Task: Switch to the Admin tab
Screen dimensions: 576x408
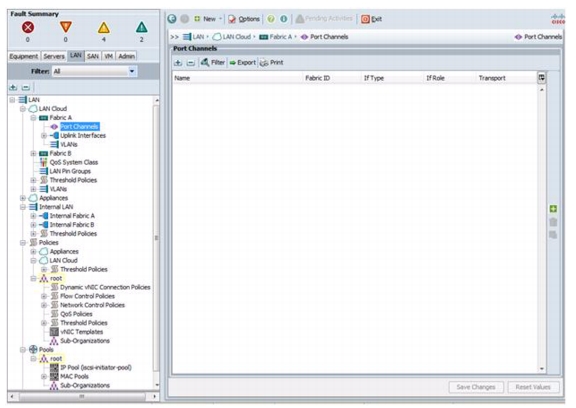Action: coord(126,56)
